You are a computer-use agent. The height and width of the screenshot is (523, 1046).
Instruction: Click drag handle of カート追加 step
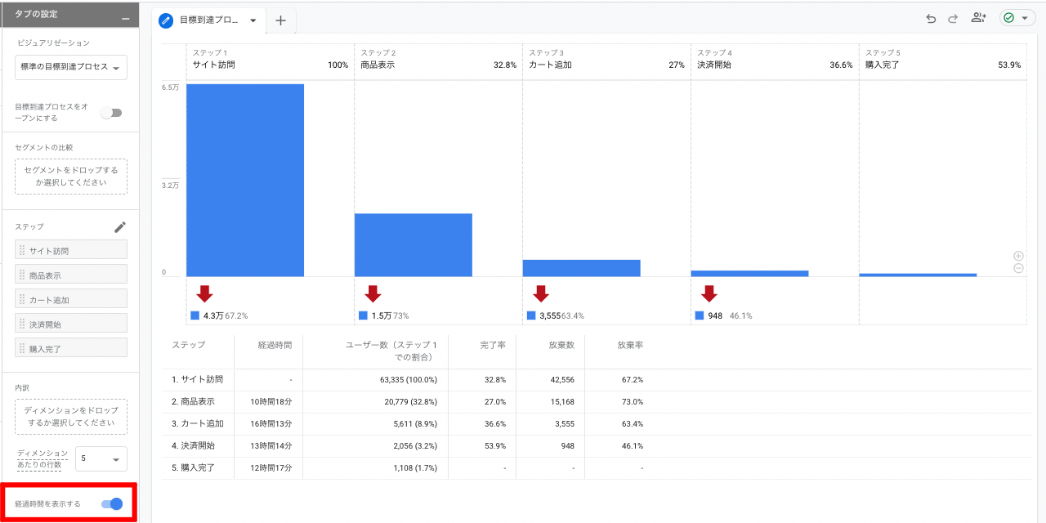(22, 300)
